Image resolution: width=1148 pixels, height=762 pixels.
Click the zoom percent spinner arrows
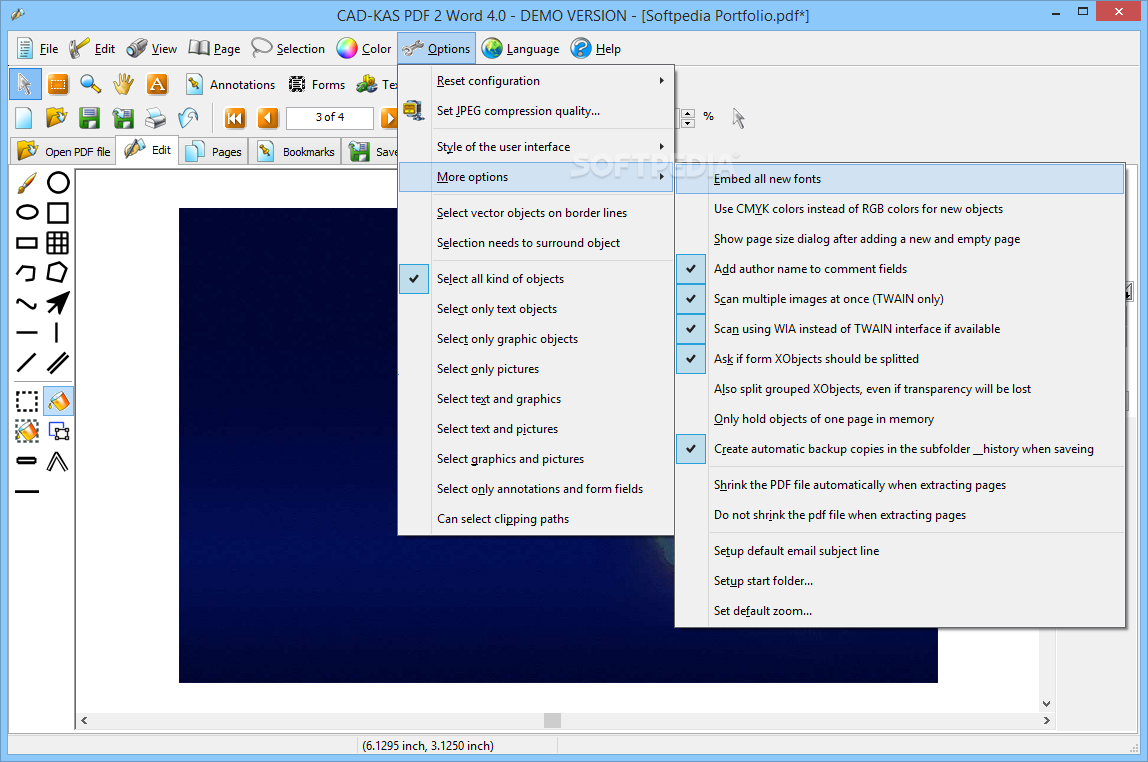(688, 117)
